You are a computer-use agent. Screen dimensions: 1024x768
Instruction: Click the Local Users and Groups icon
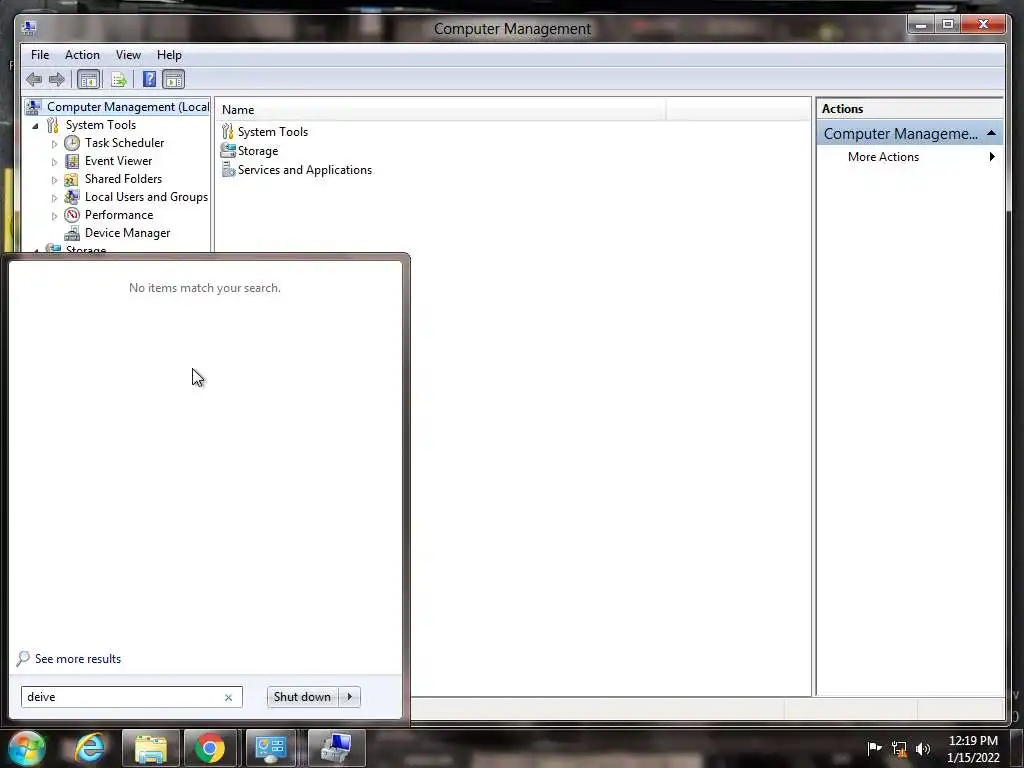[72, 197]
